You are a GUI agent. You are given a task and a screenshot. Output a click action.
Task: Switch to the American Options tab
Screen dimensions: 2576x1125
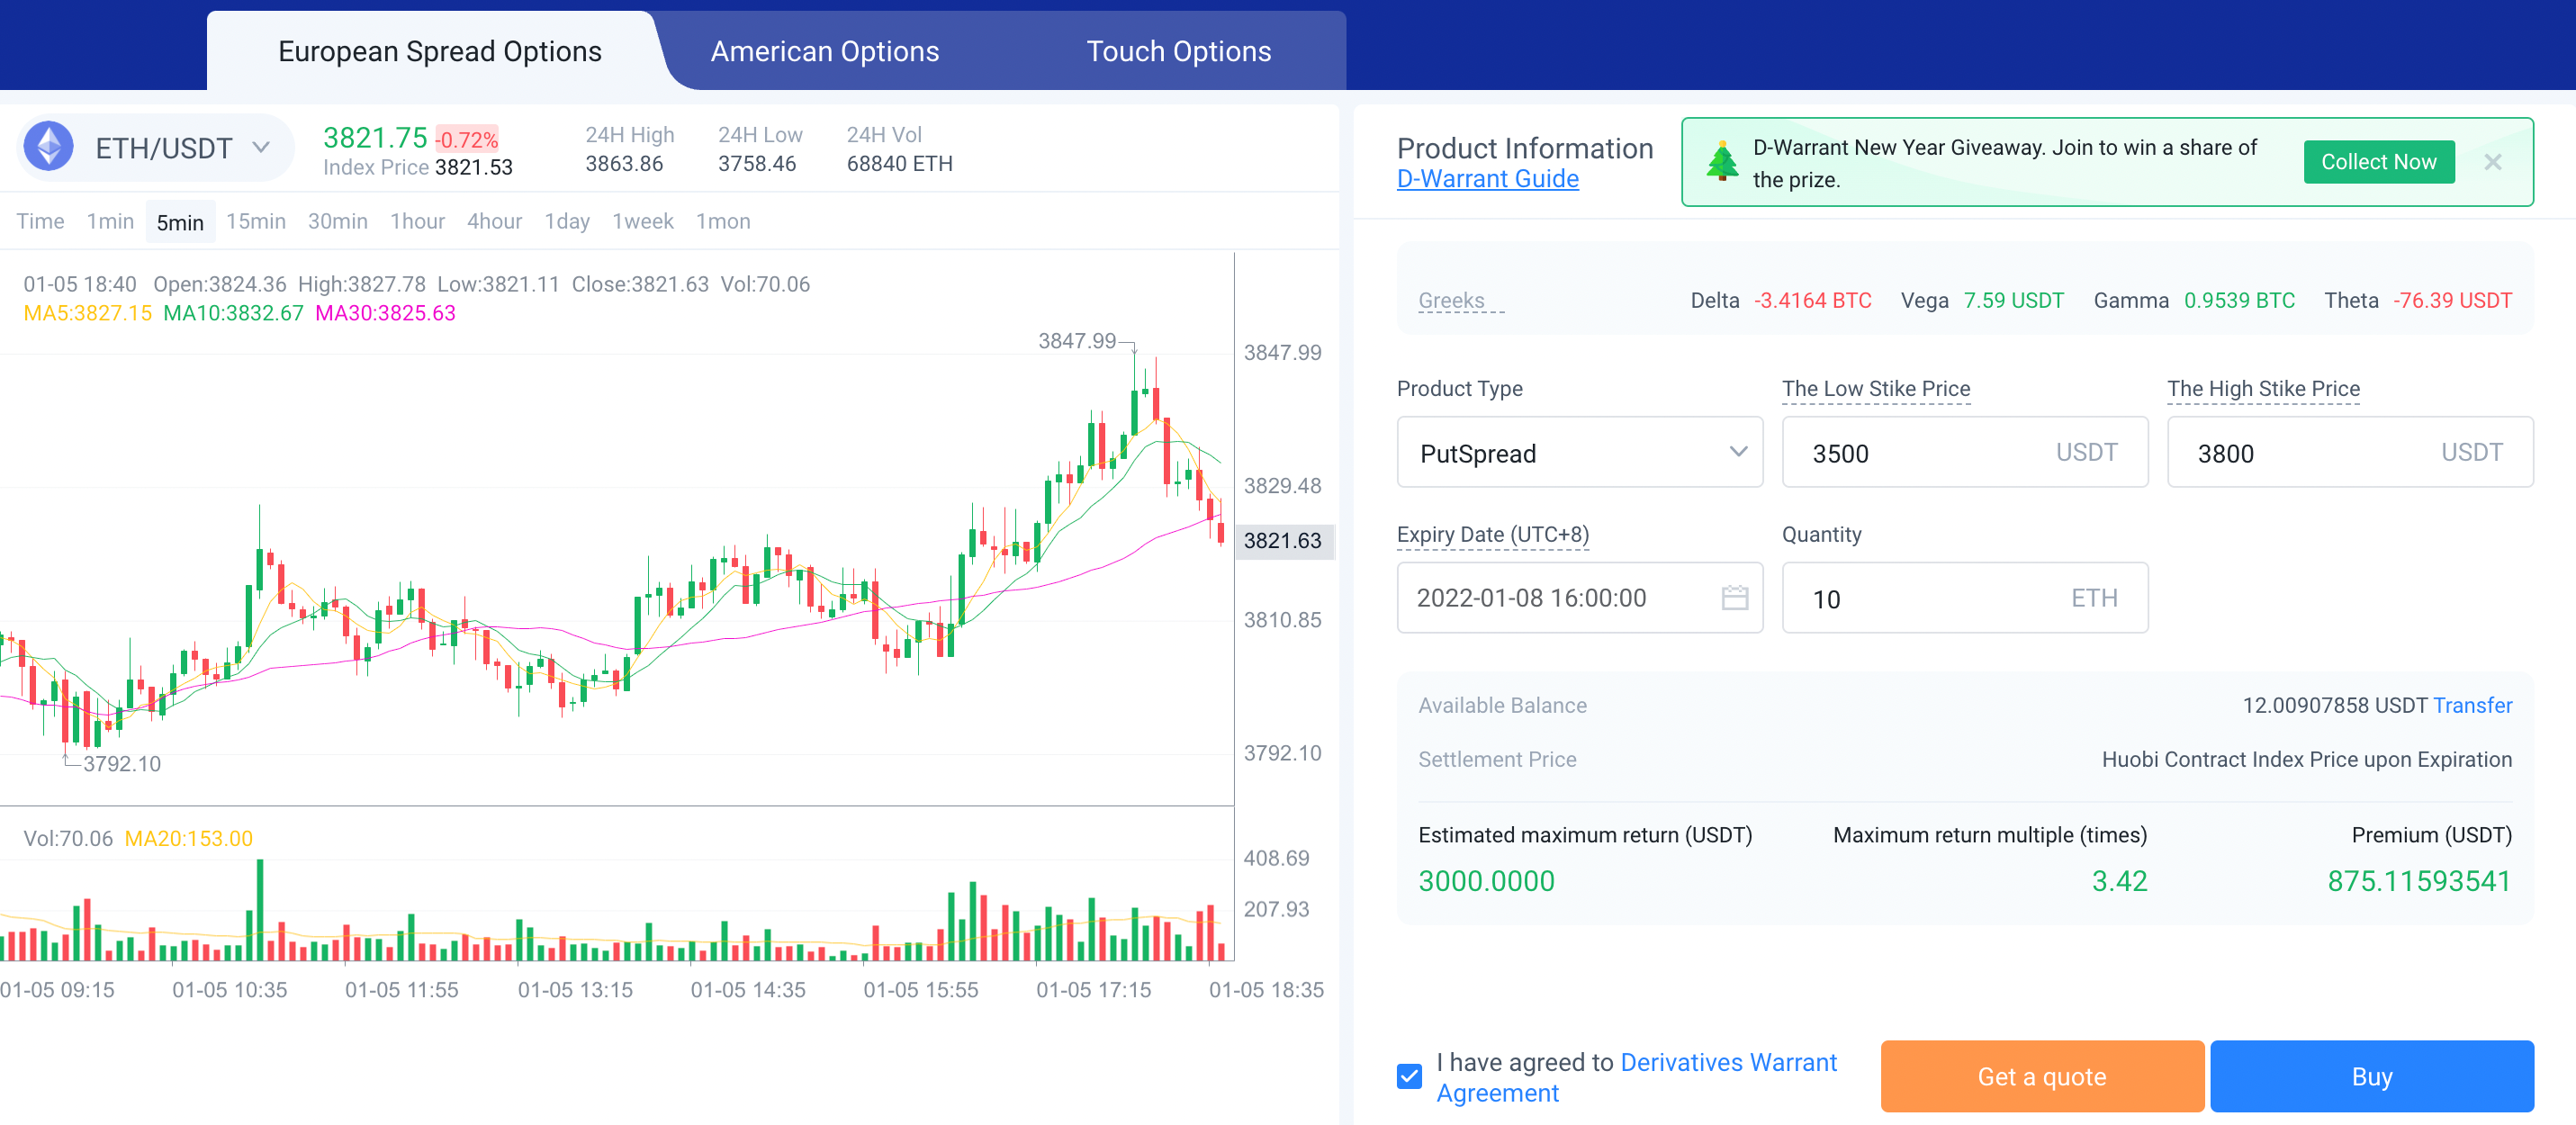(824, 51)
